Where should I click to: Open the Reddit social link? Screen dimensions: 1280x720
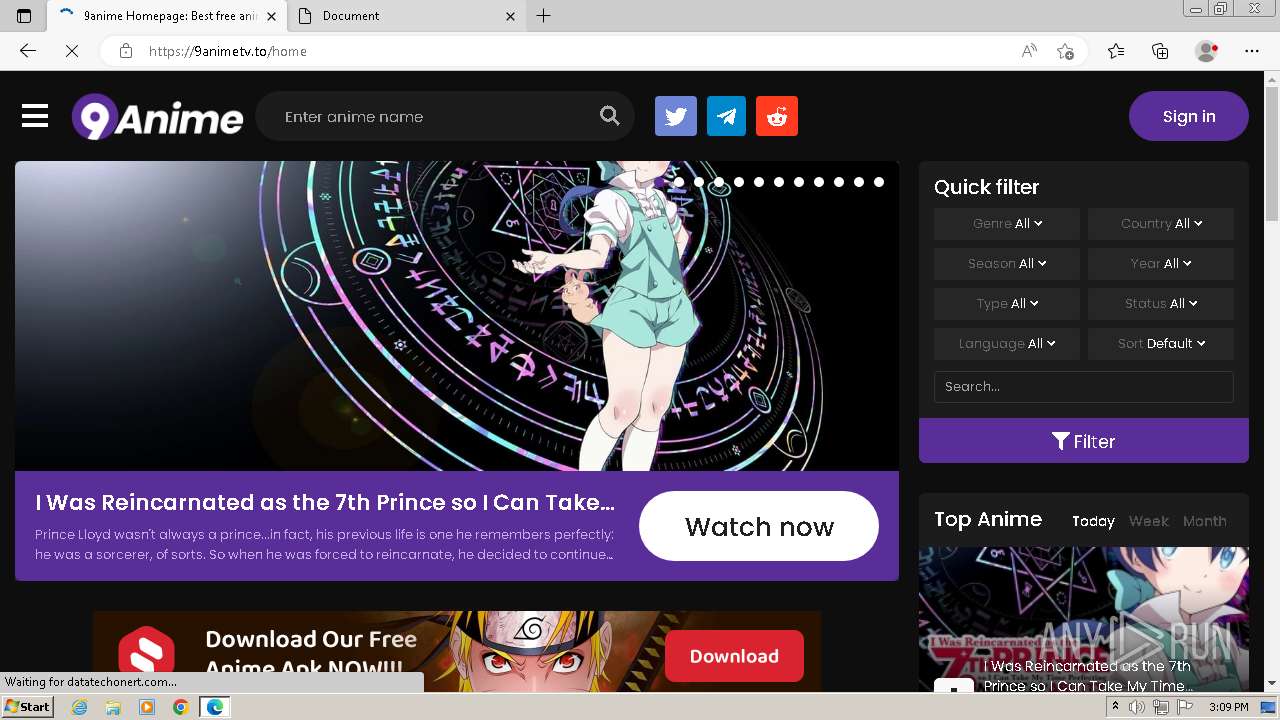(x=777, y=116)
